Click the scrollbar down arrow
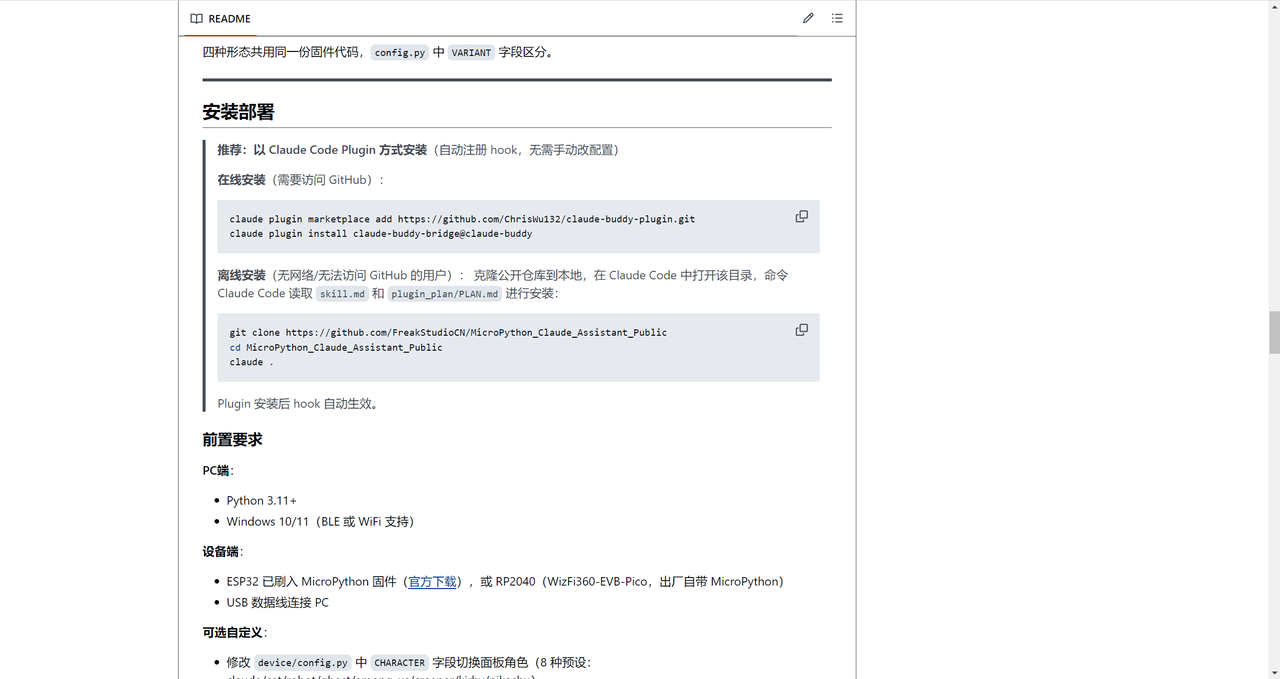Screen dimensions: 1280x679 pos(1274,672)
